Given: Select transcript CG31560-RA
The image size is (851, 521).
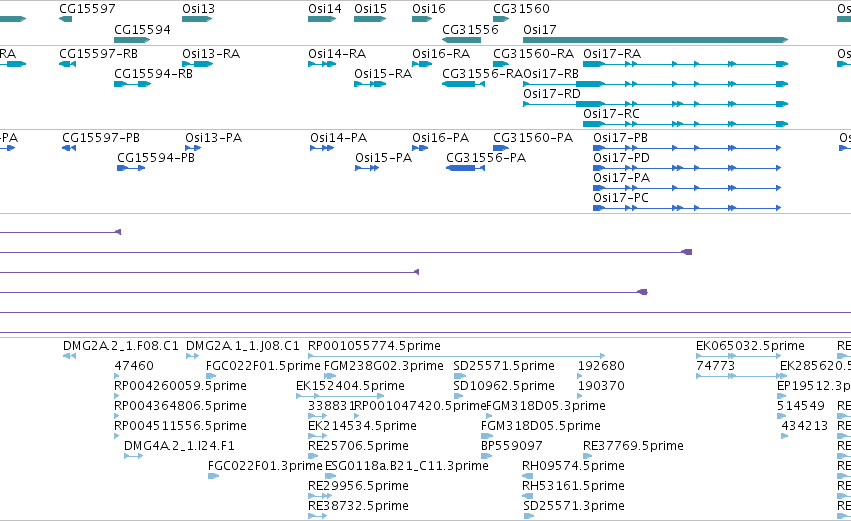Looking at the screenshot, I should (533, 54).
